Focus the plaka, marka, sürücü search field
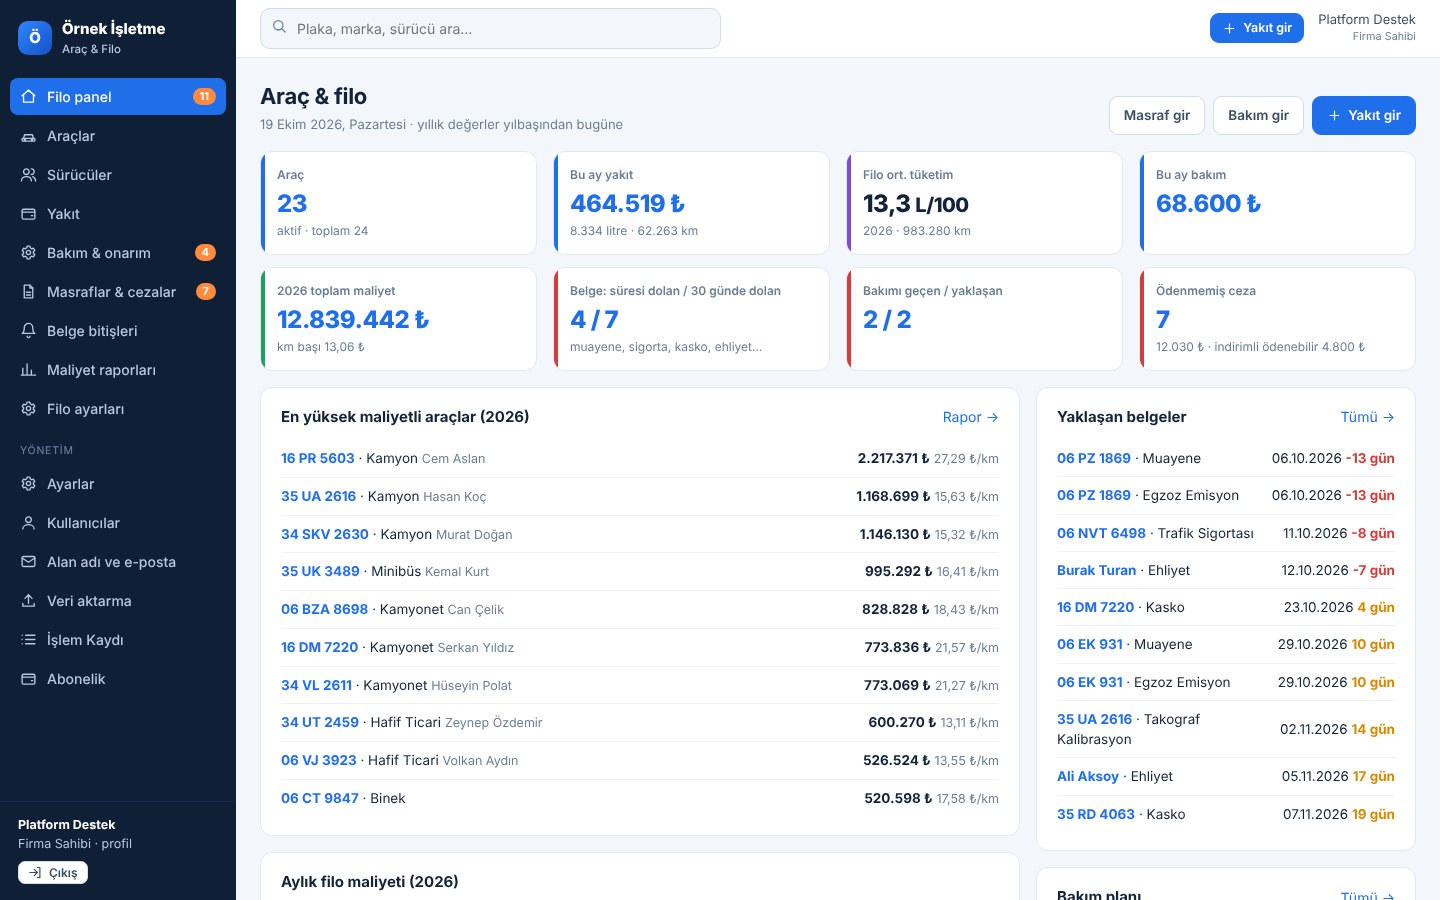This screenshot has width=1440, height=900. [x=490, y=28]
